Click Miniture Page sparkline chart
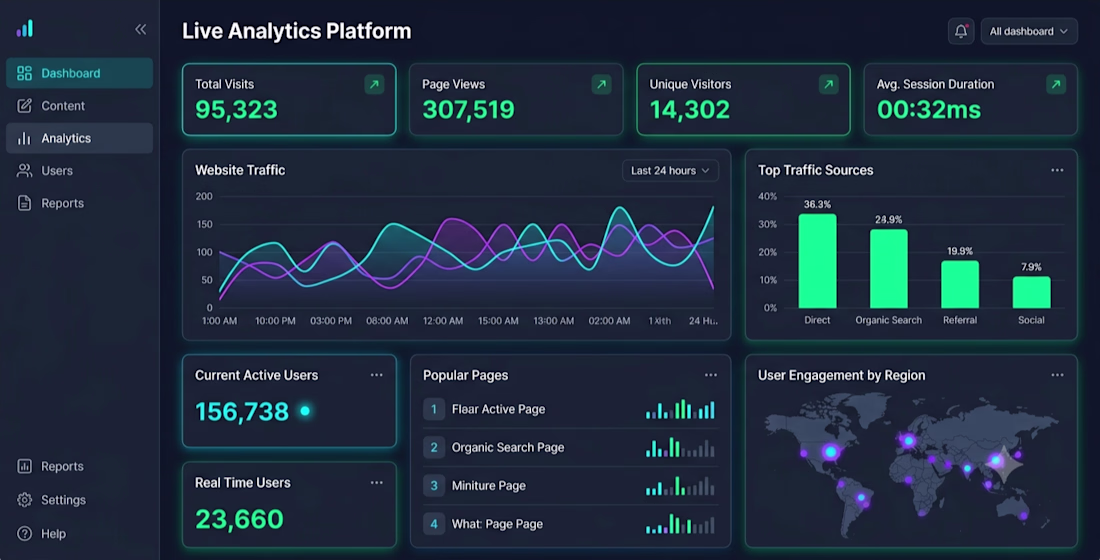1100x560 pixels. click(680, 486)
